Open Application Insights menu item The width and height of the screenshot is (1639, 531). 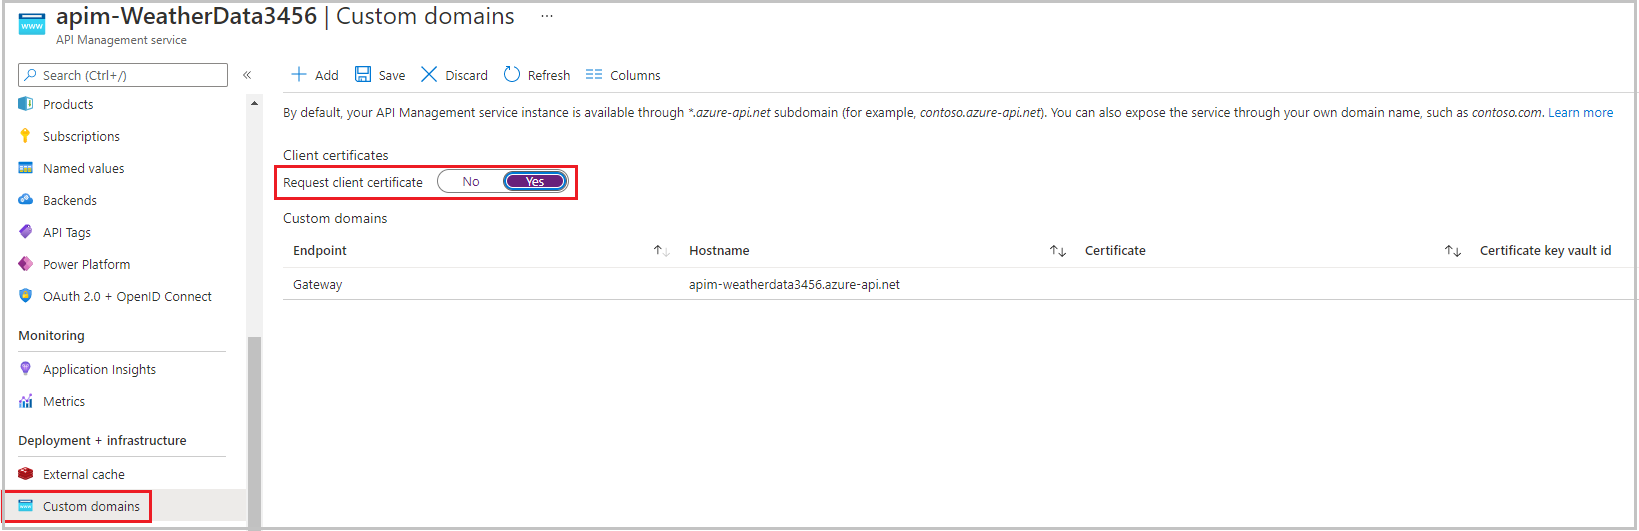[99, 369]
